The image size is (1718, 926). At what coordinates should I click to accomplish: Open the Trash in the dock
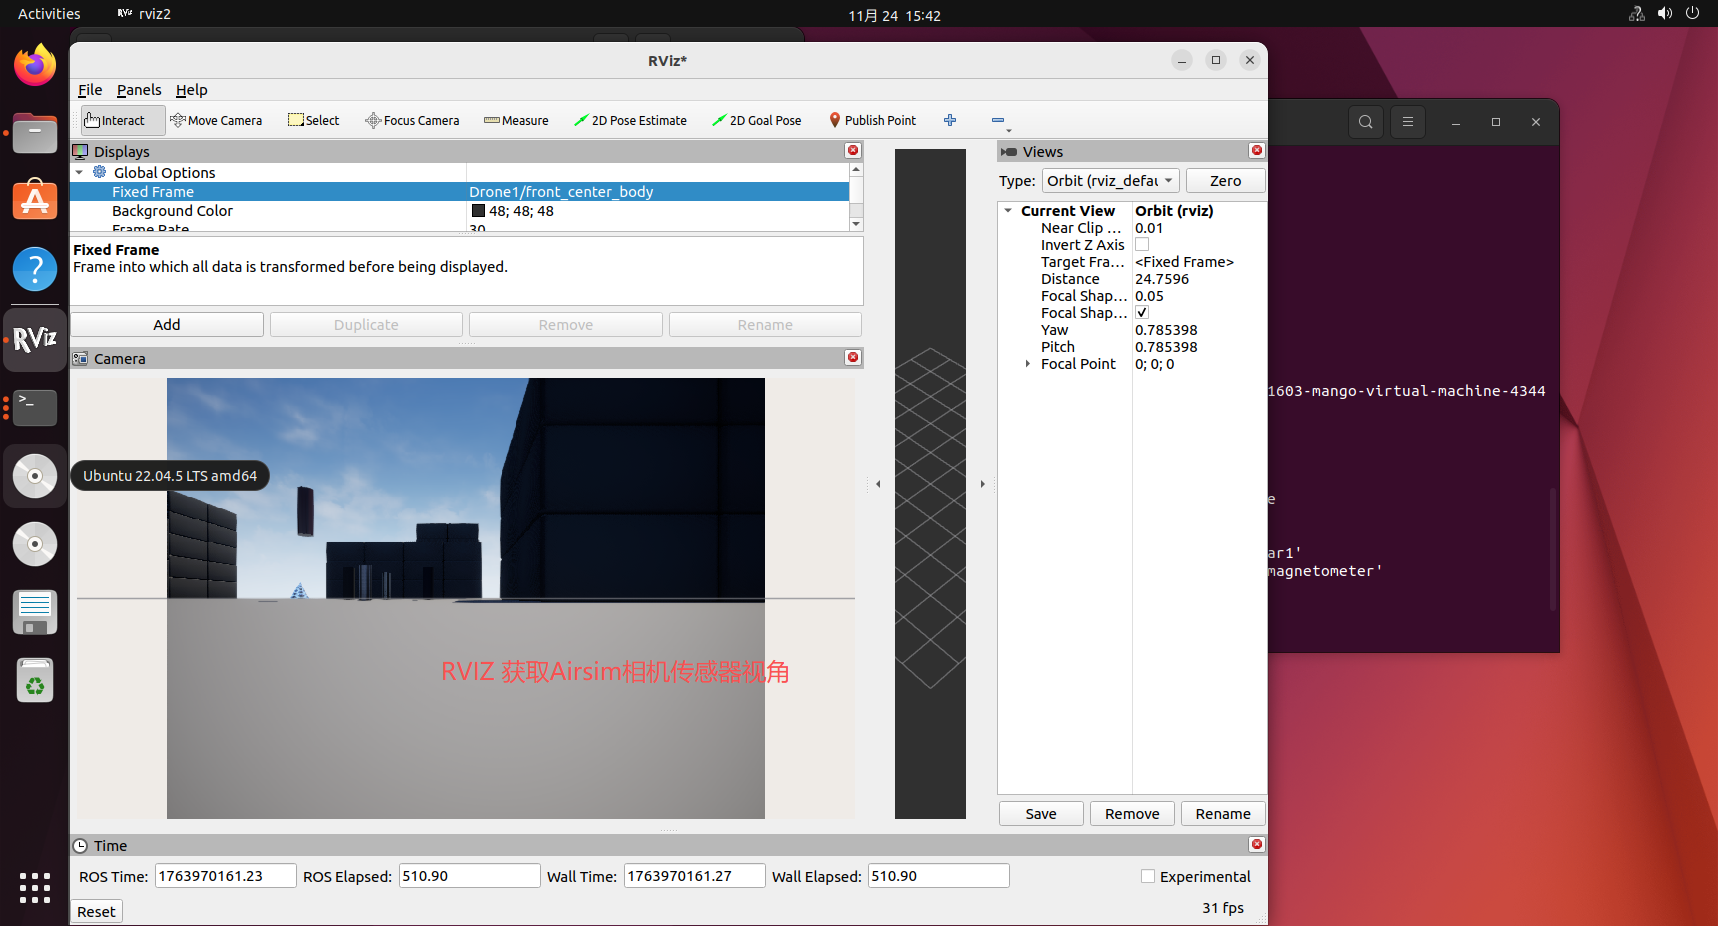point(35,680)
